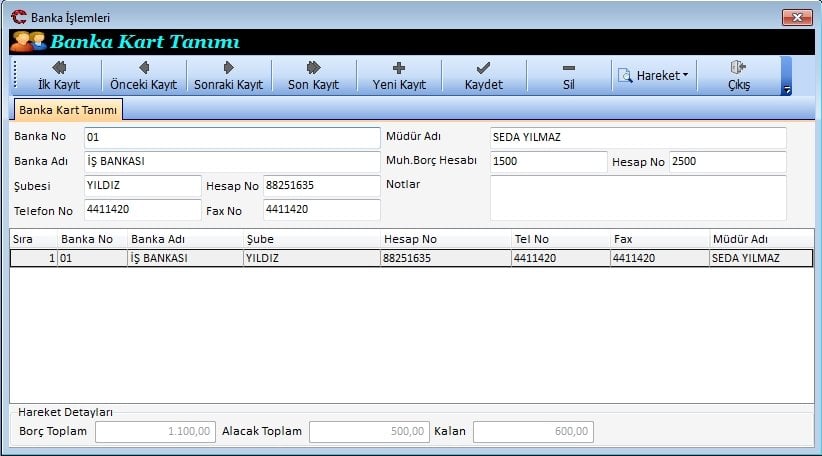822x456 pixels.
Task: Click the Şube column header
Action: (x=312, y=239)
